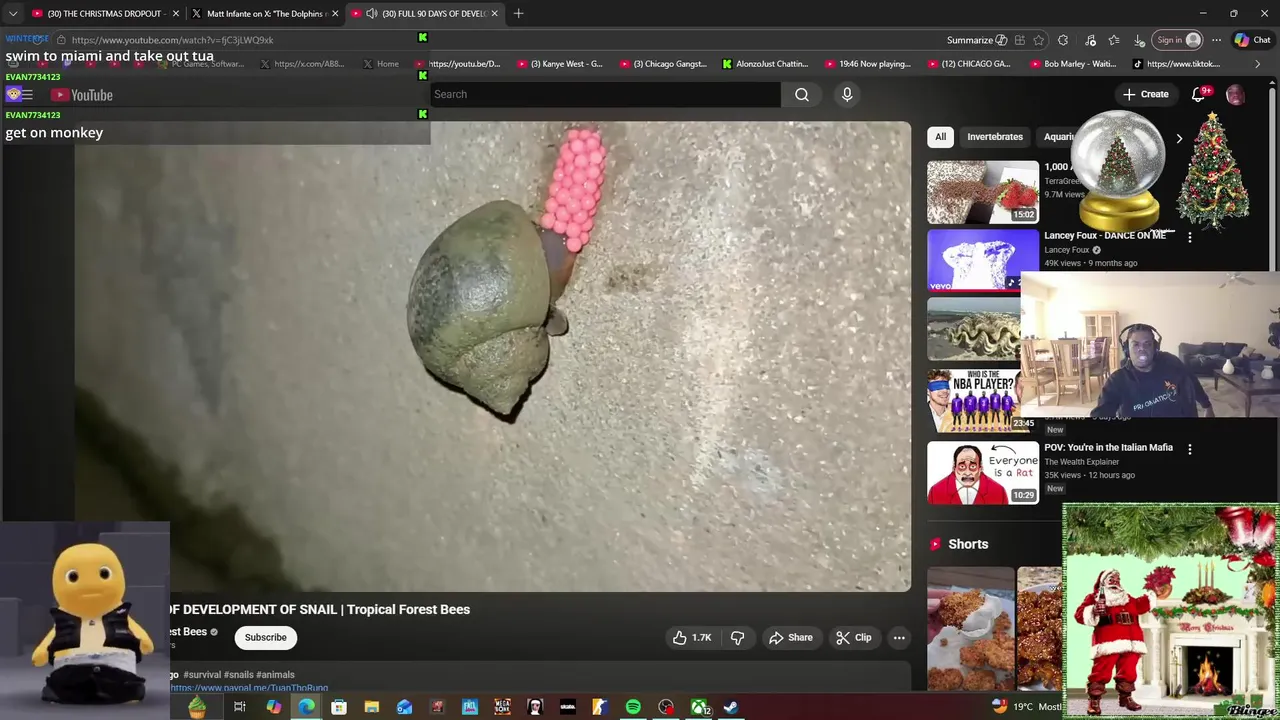Click the Subscribe button

point(266,637)
